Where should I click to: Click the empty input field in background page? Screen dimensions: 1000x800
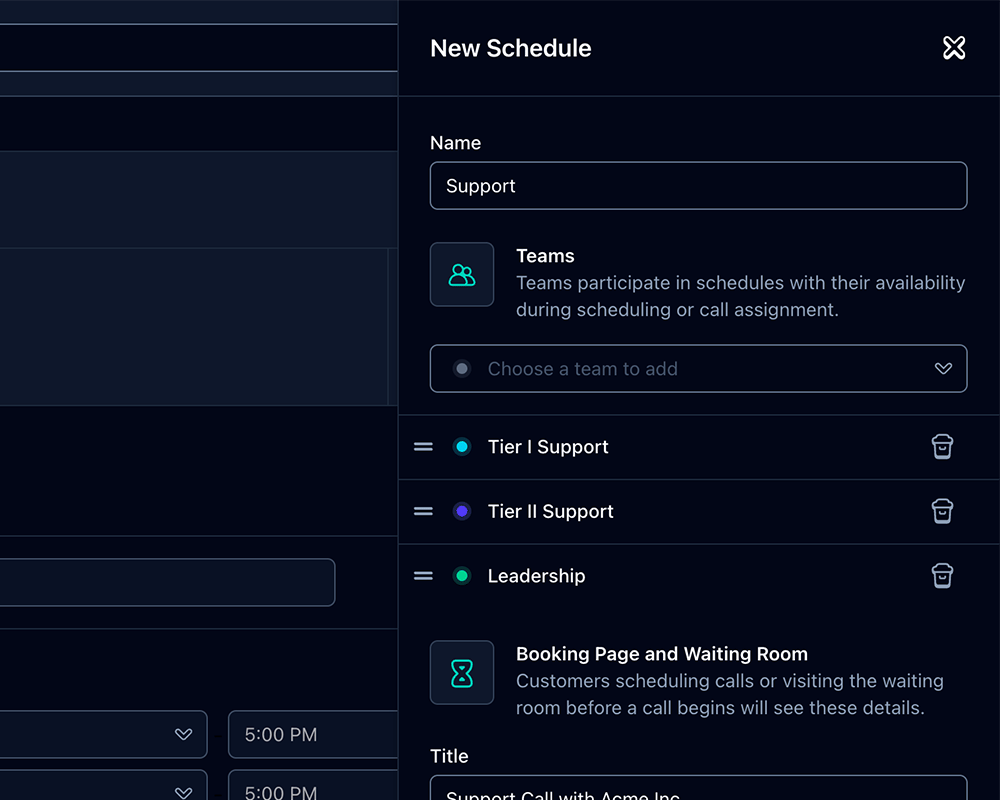tap(167, 582)
